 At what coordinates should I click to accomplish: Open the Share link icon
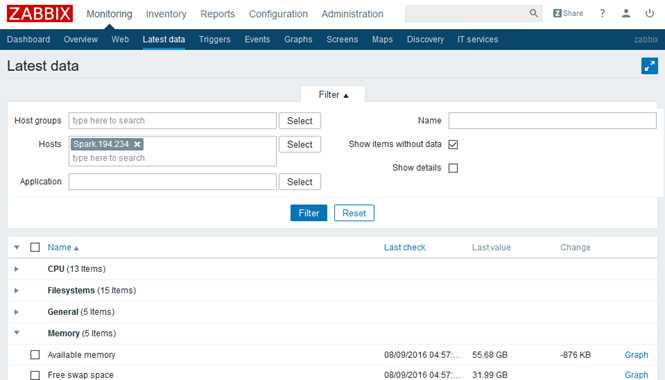568,13
